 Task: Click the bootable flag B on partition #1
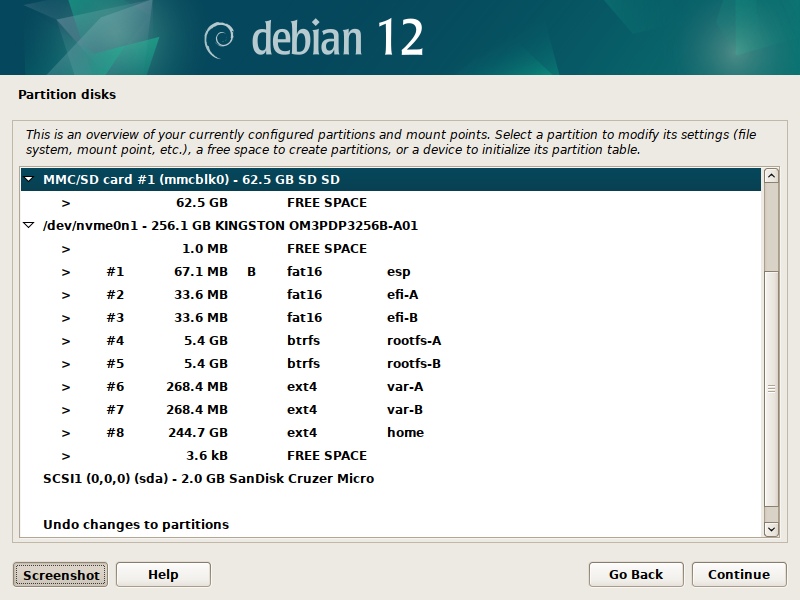coord(252,271)
